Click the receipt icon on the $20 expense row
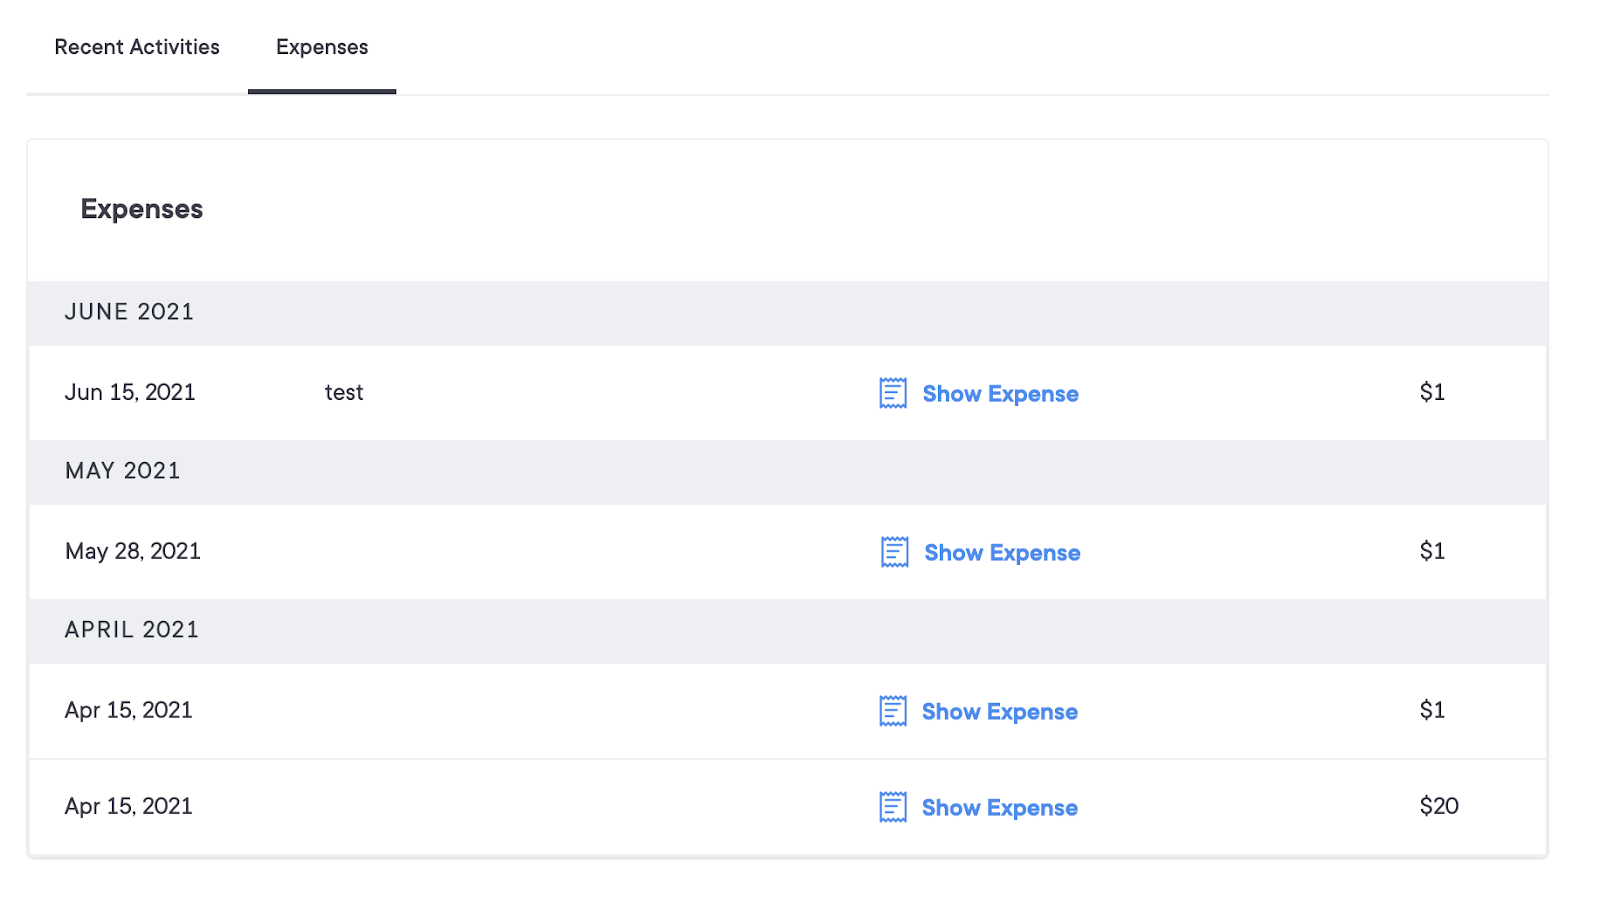 [893, 807]
